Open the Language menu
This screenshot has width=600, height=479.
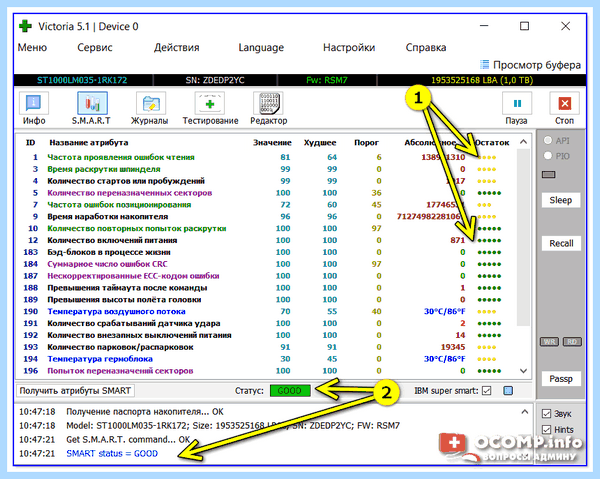tap(261, 47)
